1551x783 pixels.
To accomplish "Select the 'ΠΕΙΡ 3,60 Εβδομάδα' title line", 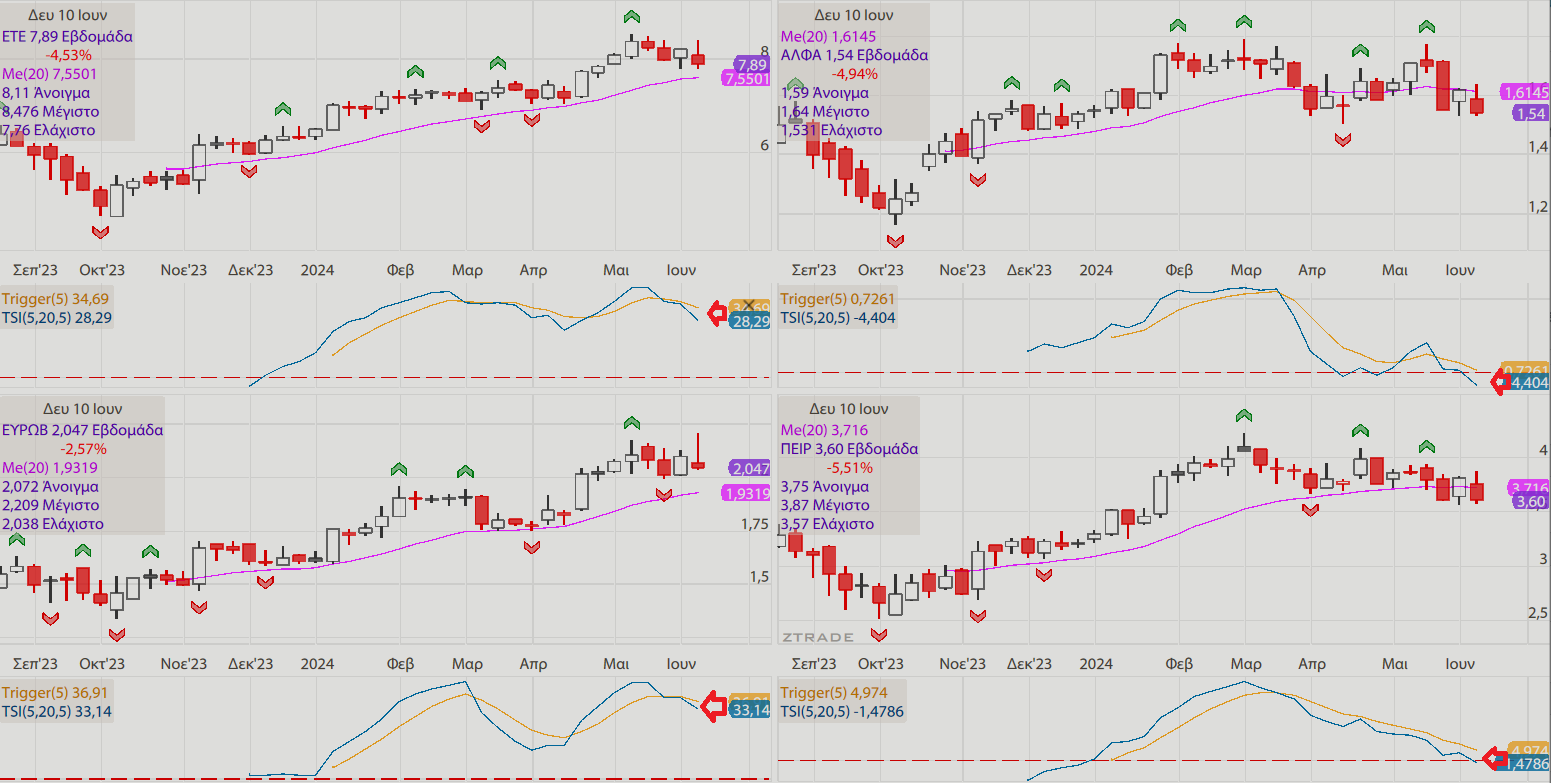I will tap(849, 449).
